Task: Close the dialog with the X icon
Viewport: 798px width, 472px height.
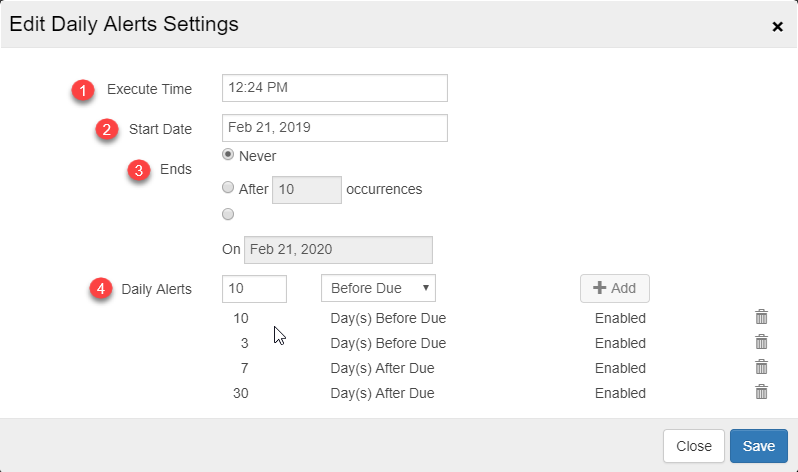Action: 777,26
